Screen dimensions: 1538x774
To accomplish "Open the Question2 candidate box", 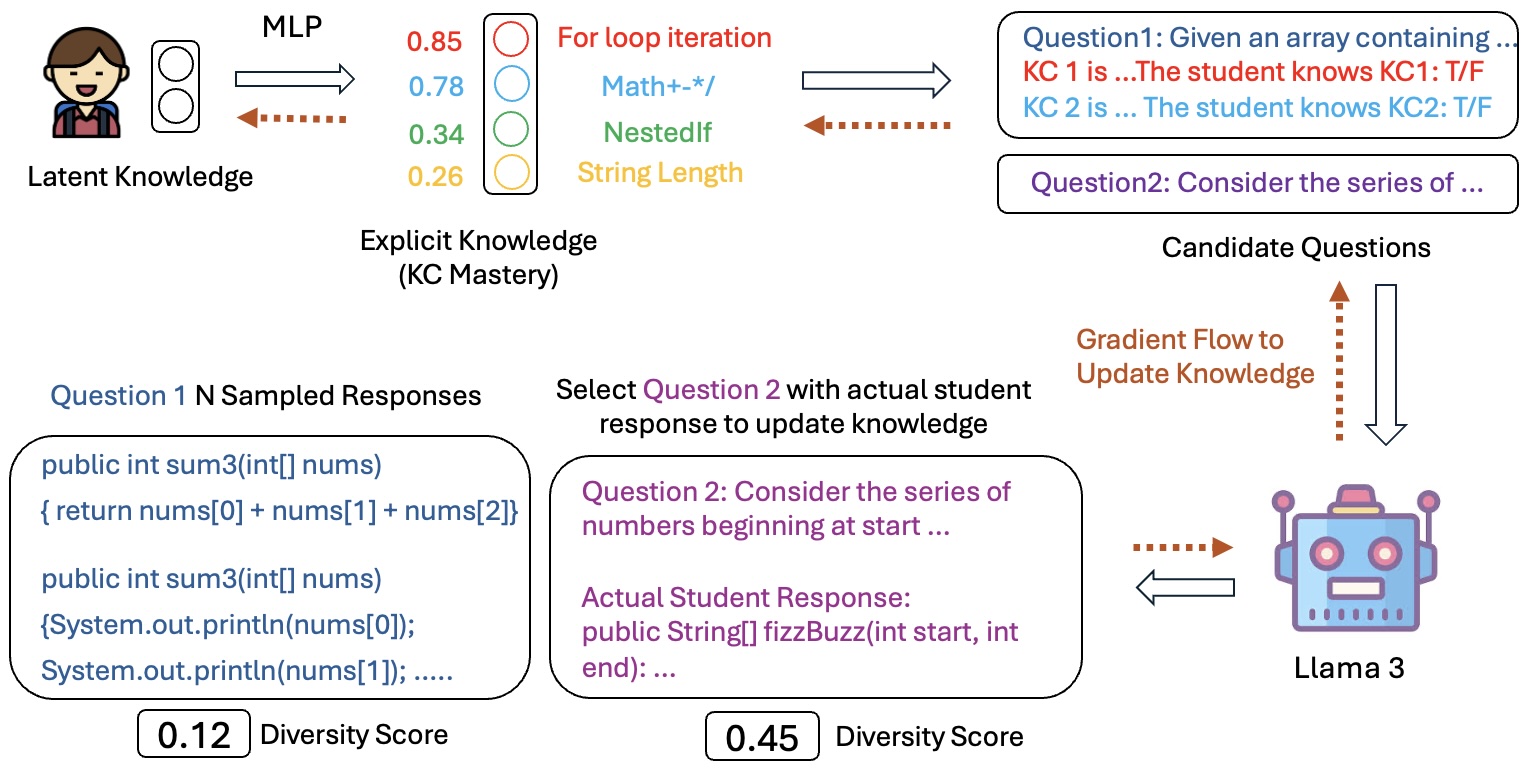I will [x=1257, y=184].
